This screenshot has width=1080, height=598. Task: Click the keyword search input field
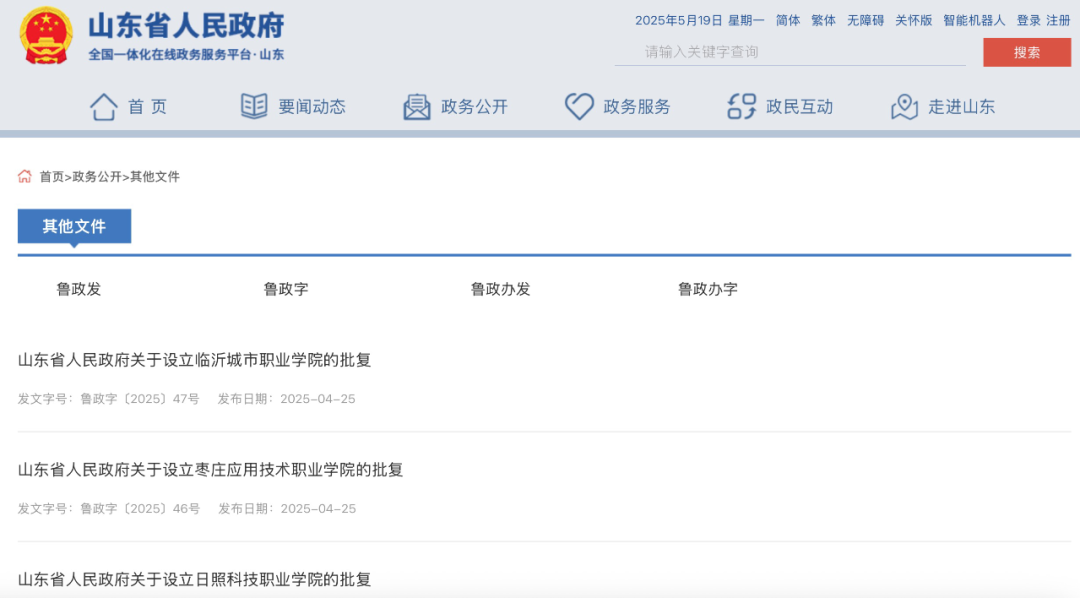(789, 53)
